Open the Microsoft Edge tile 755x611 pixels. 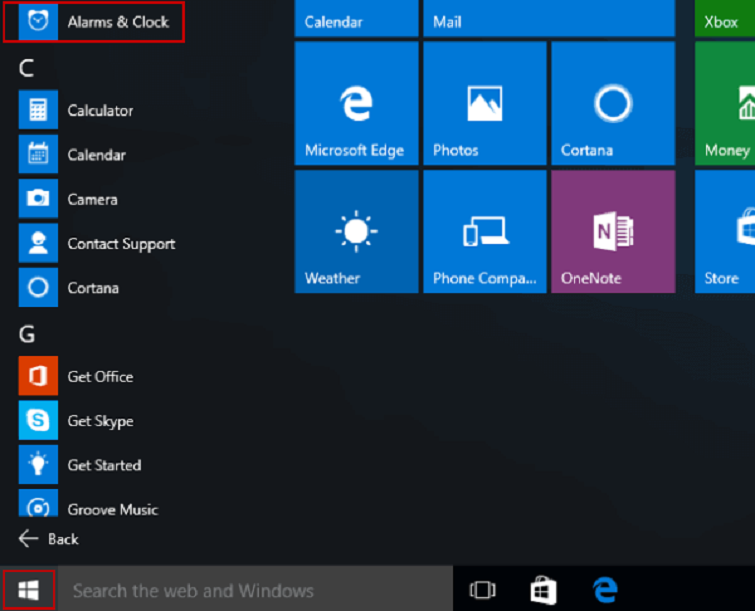point(356,103)
